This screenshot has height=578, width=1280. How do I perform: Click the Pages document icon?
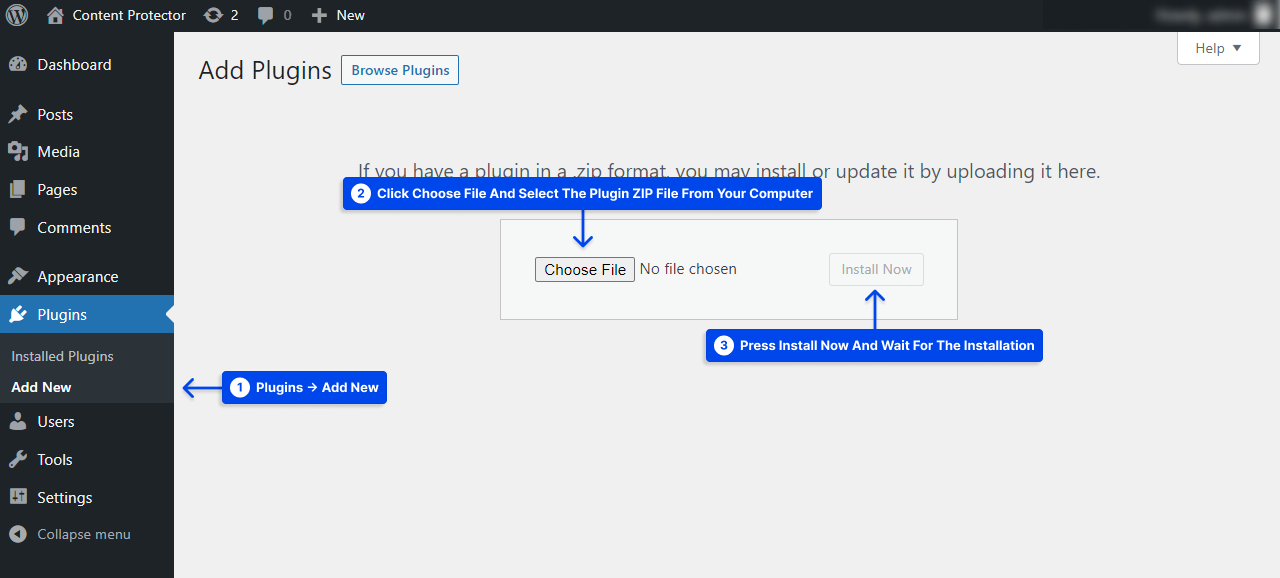click(17, 189)
